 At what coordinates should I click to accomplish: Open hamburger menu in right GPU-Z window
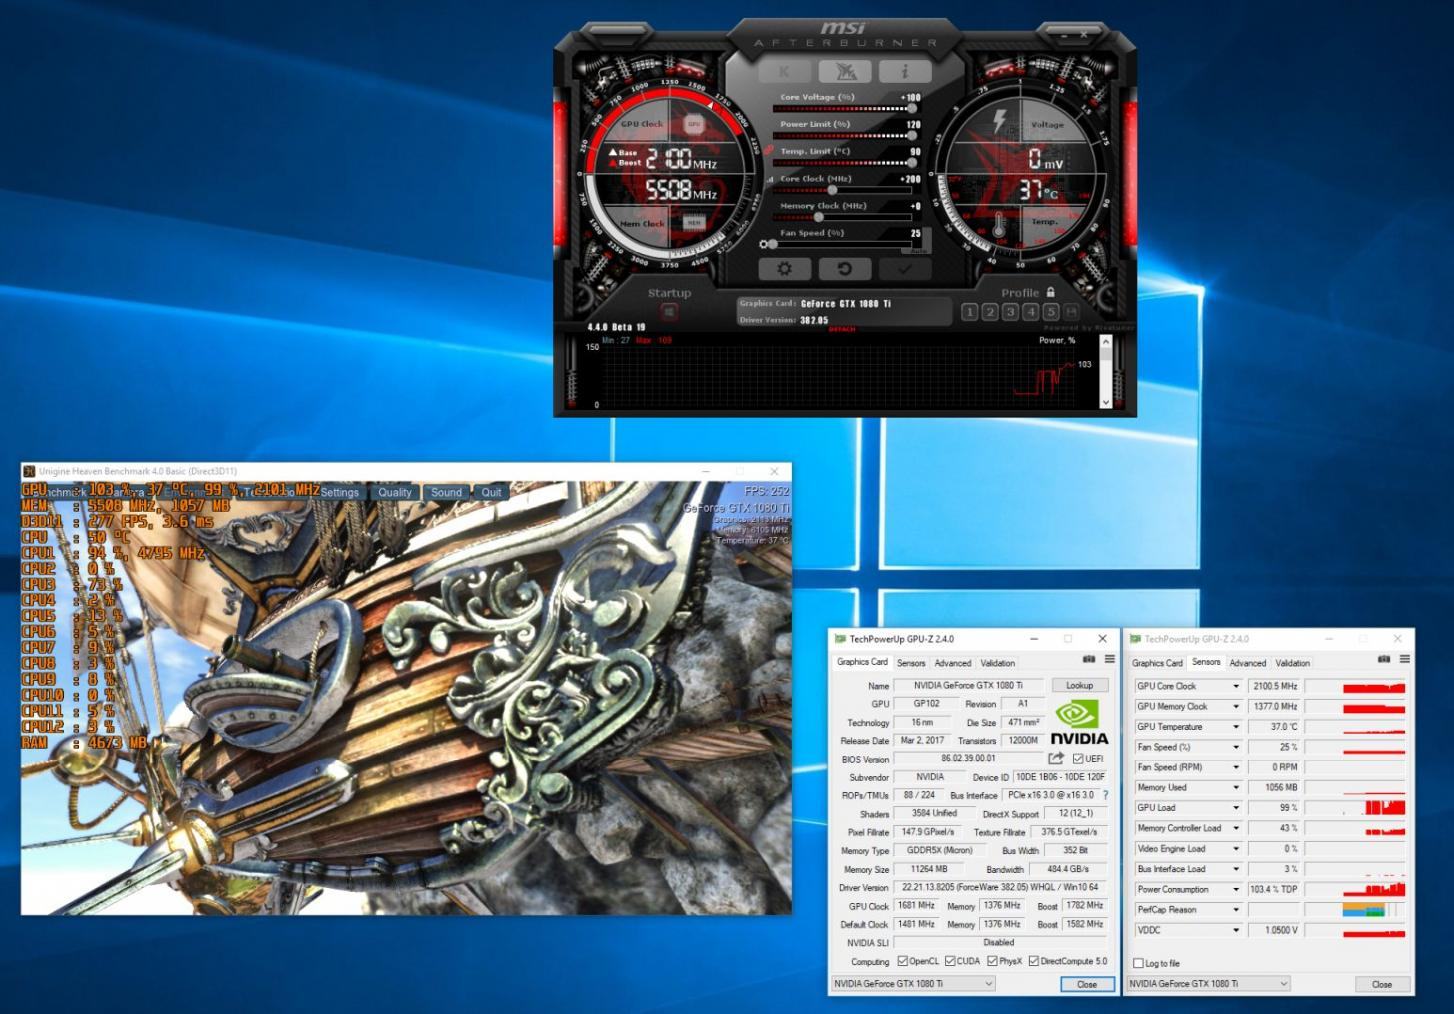1404,659
